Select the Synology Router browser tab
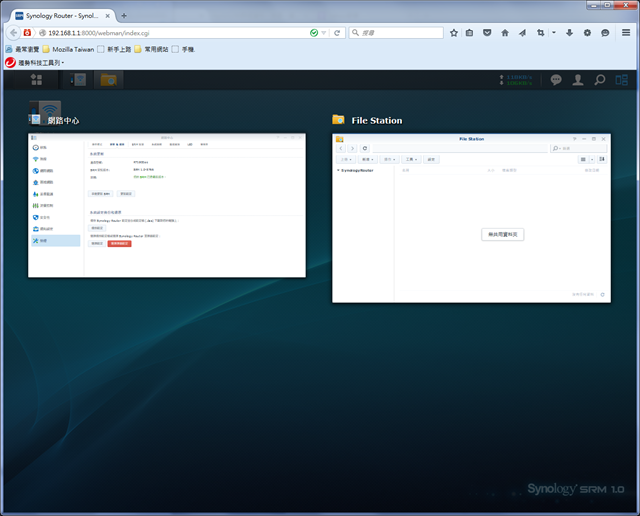 62,16
